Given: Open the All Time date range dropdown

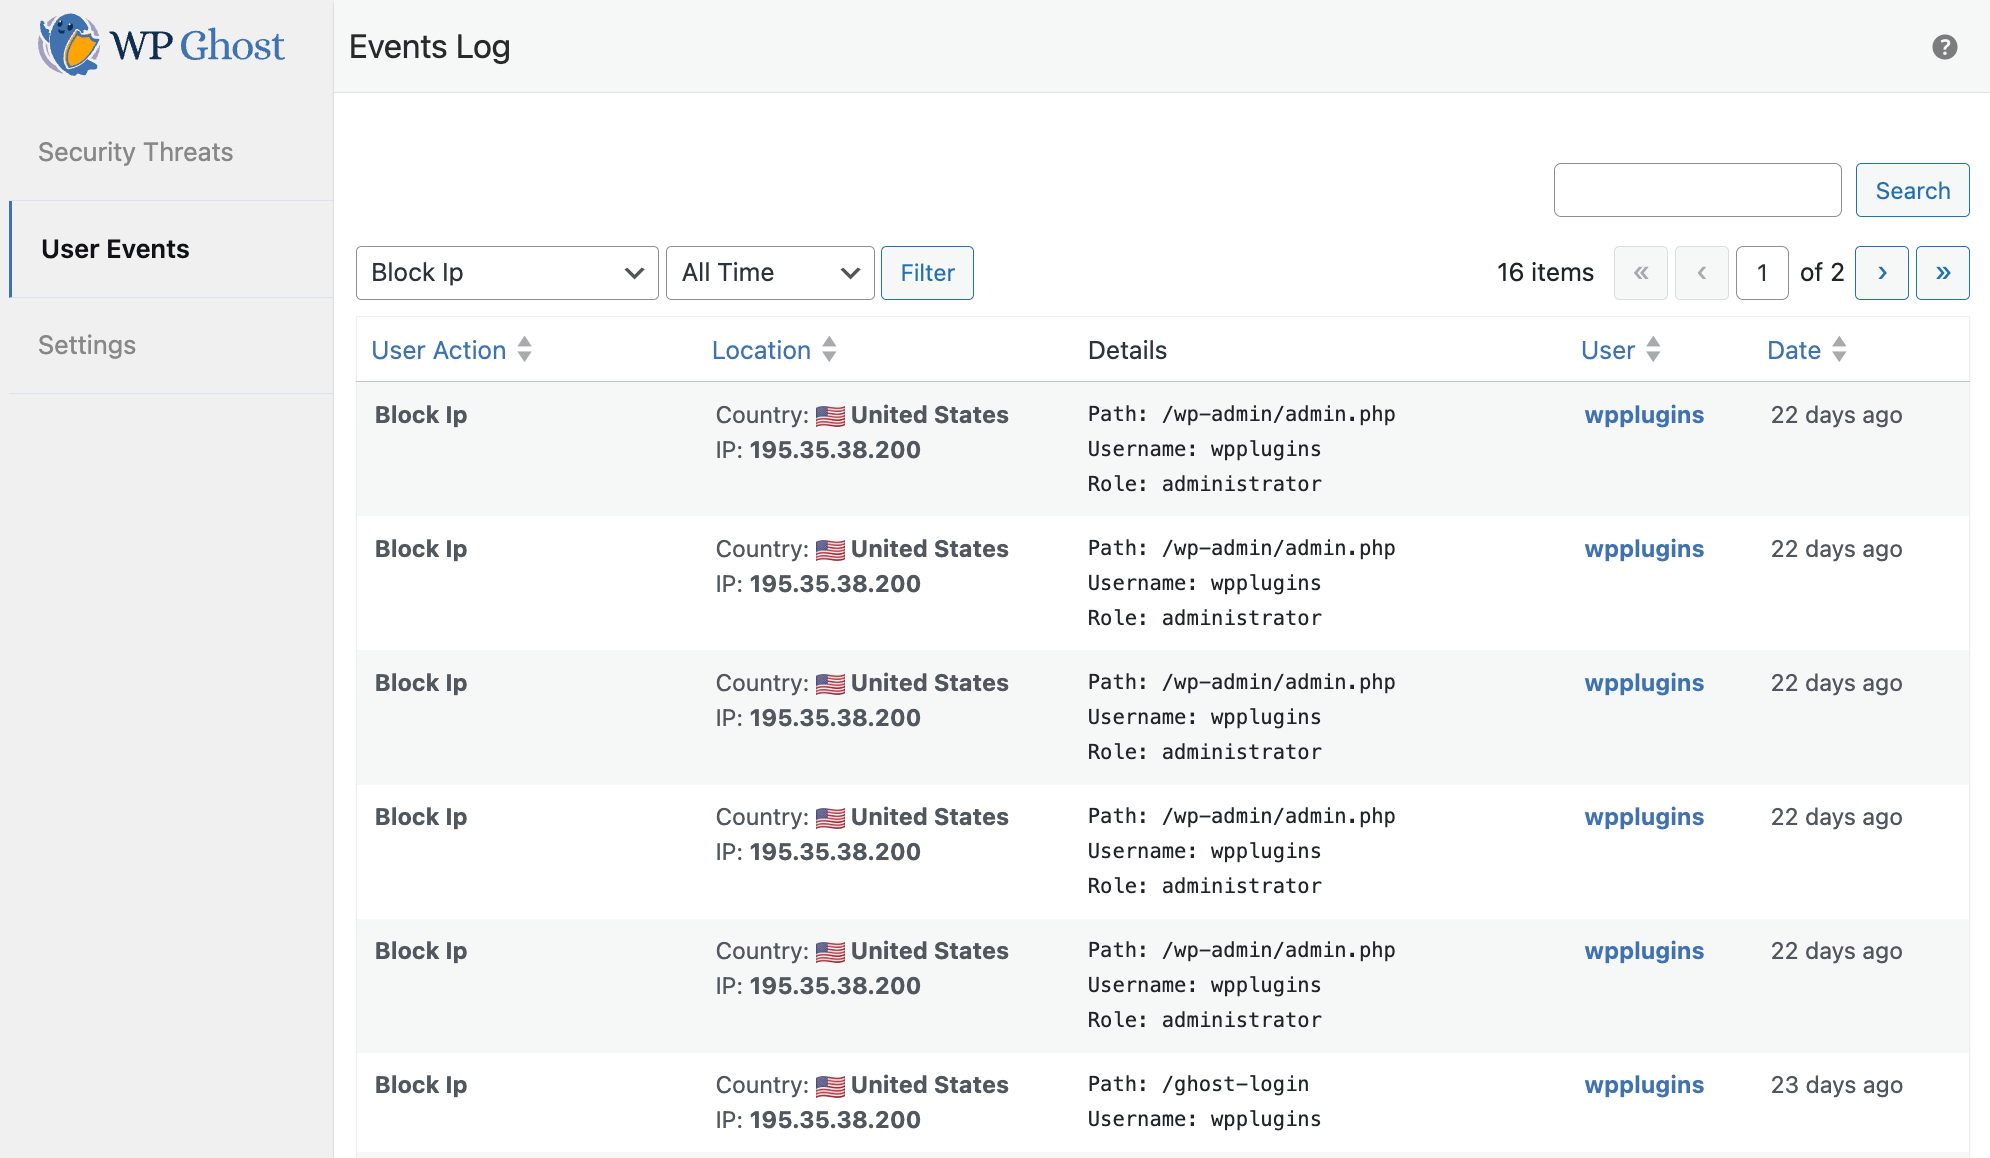Looking at the screenshot, I should [x=769, y=272].
